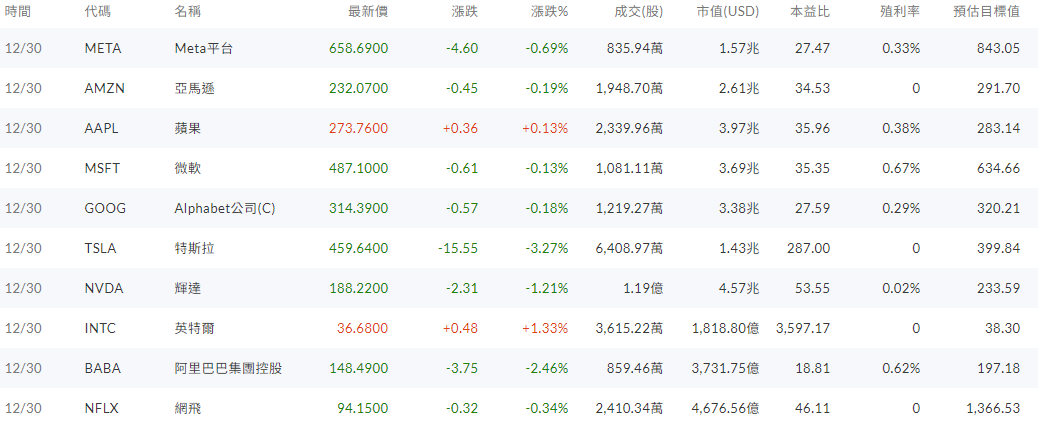Click AAPL latest price 273.7600
This screenshot has width=1038, height=424.
tap(359, 128)
